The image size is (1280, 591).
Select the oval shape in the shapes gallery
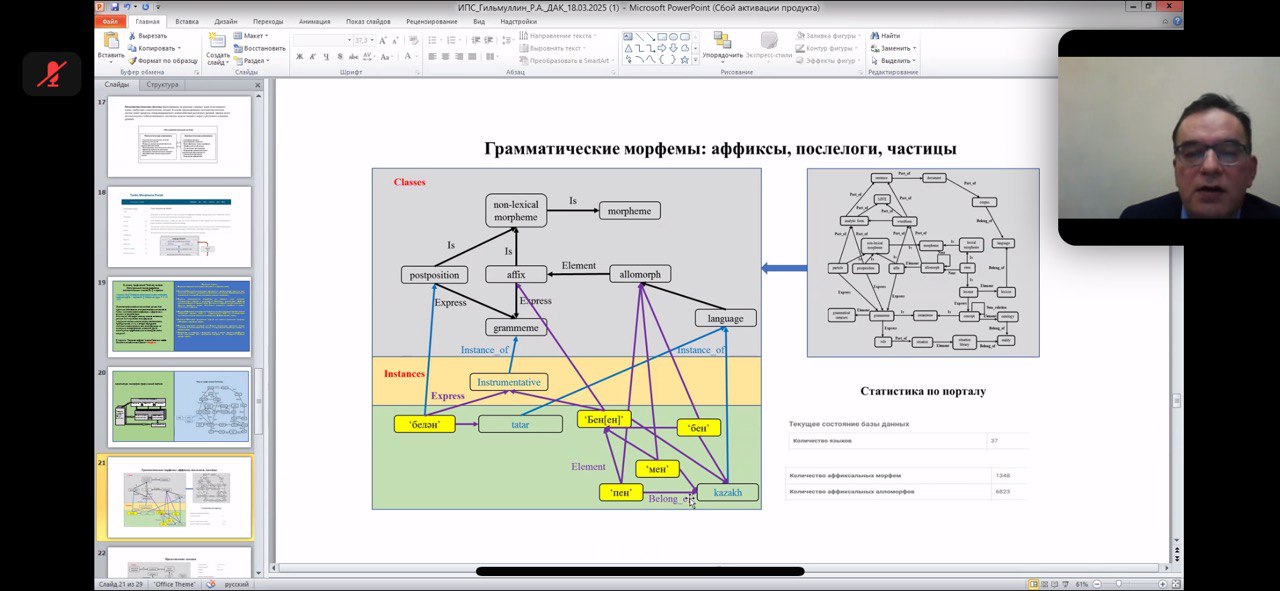tap(674, 36)
